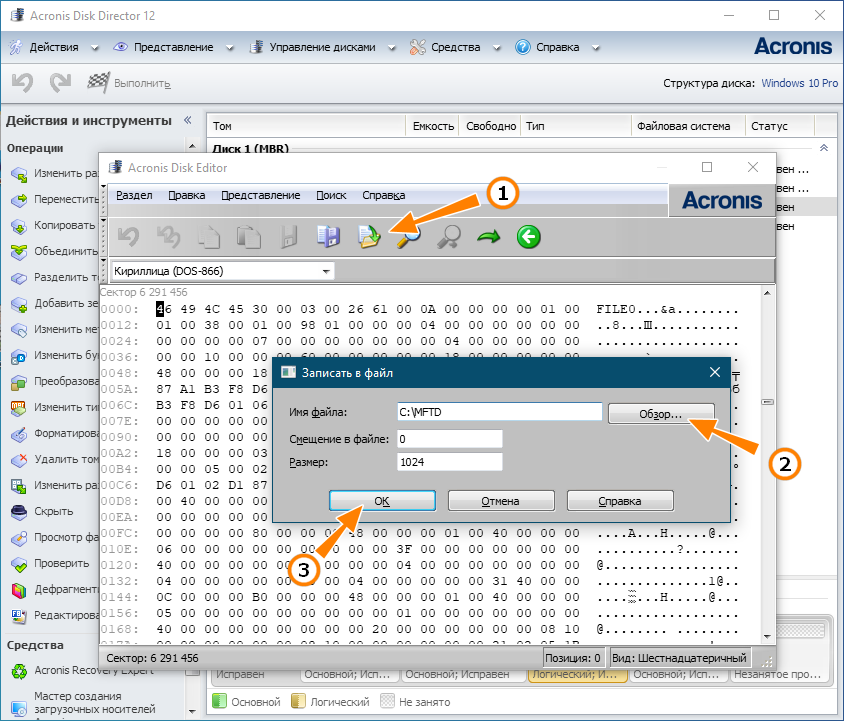Collapse the Действия и инструменты panel
Viewport: 844px width, 721px height.
(187, 120)
